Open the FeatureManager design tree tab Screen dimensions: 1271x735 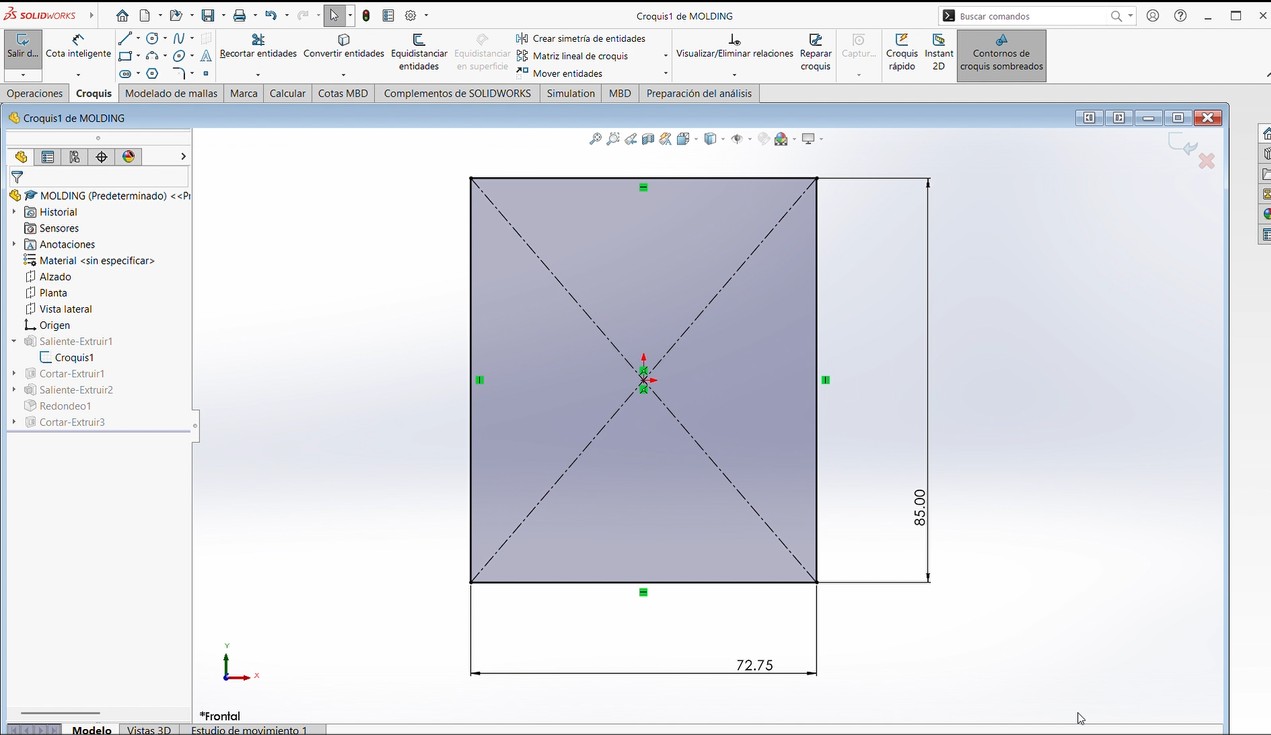21,157
